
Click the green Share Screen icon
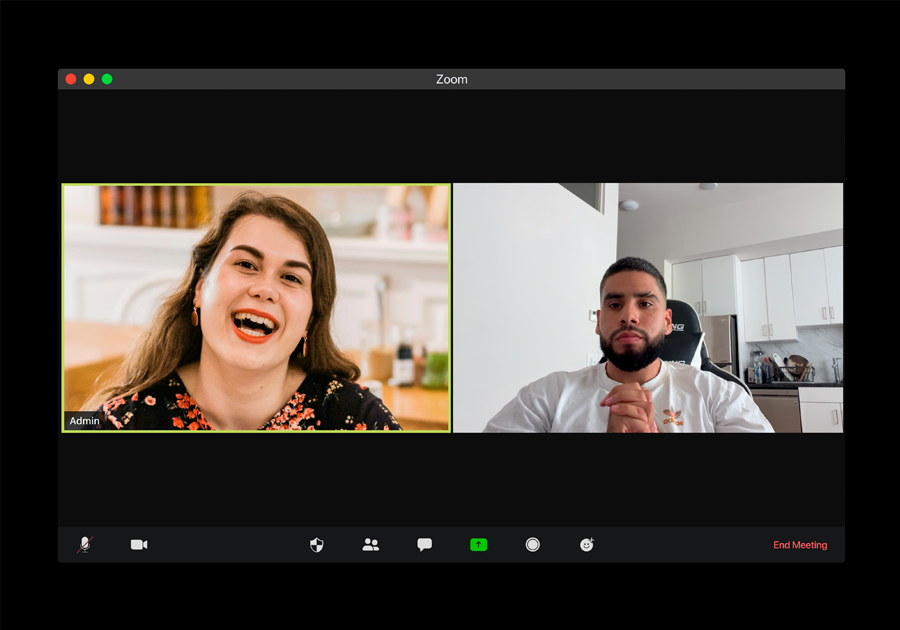[479, 545]
